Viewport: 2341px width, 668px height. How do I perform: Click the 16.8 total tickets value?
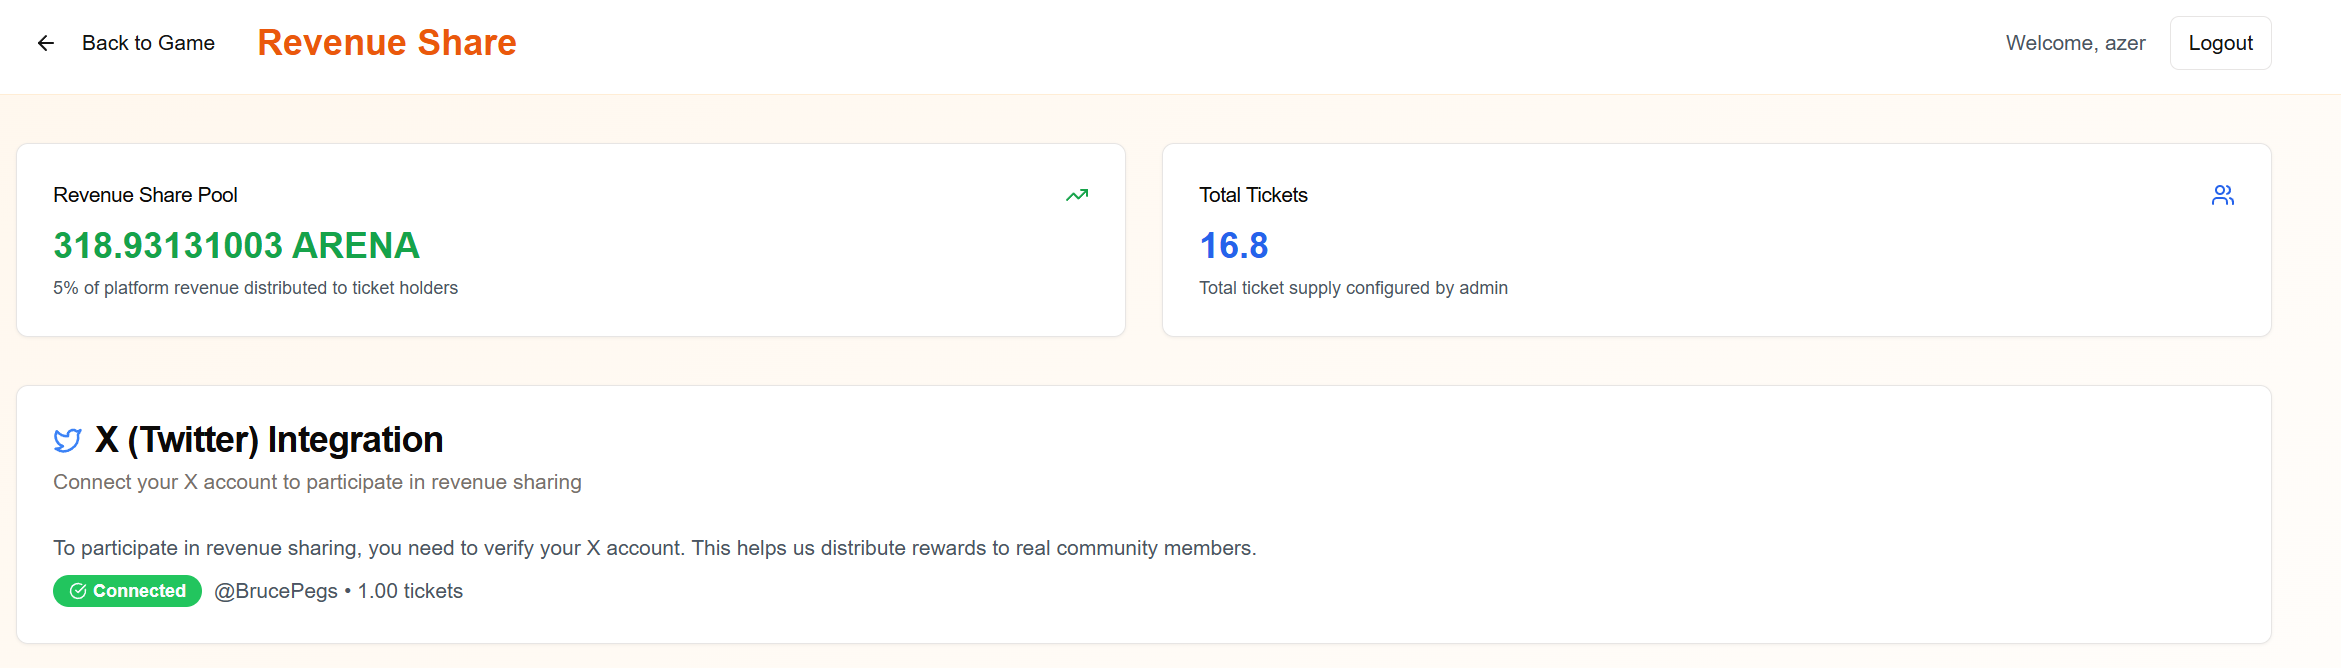(x=1233, y=245)
